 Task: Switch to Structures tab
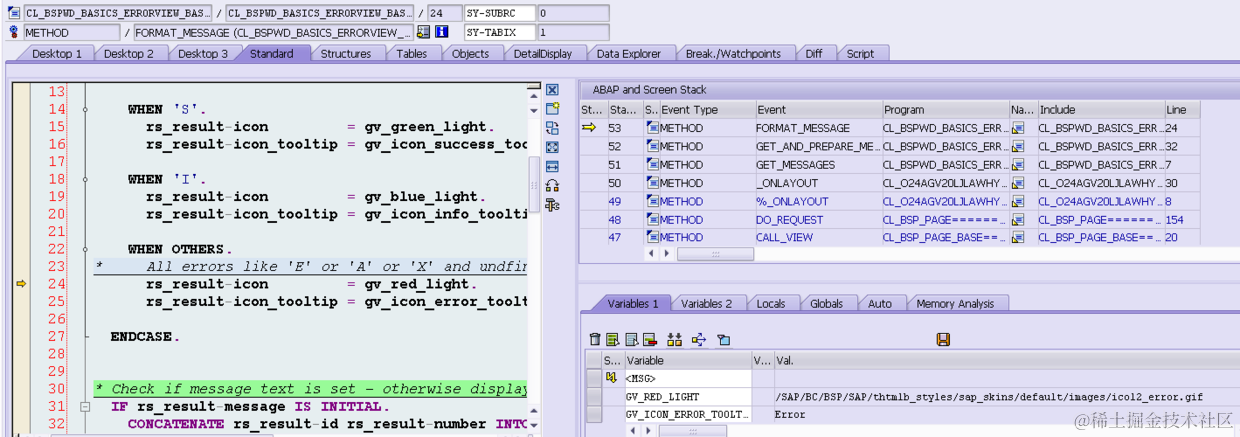point(346,54)
